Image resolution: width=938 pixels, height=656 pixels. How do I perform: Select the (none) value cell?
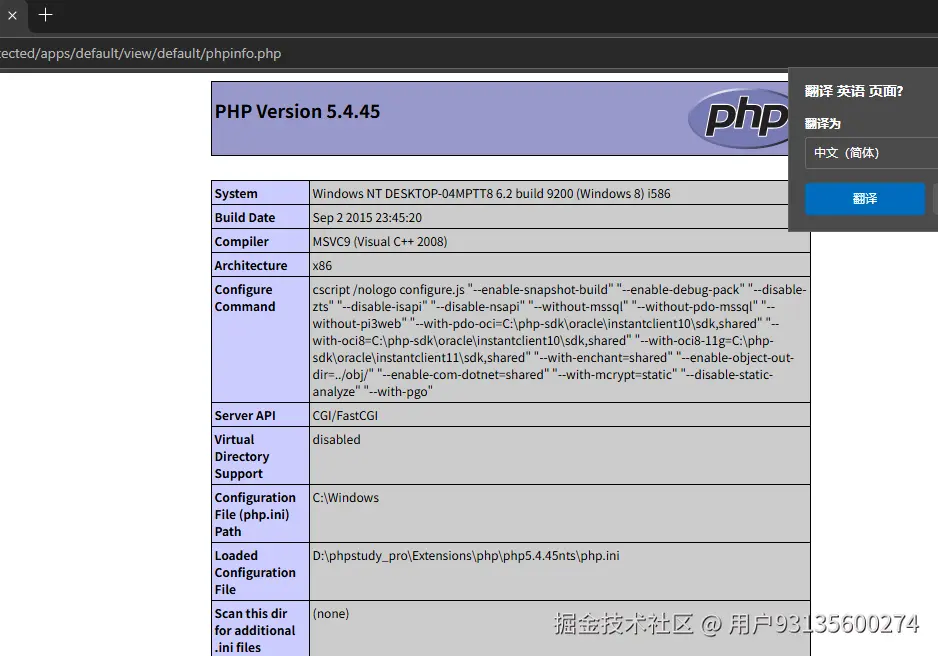point(559,629)
